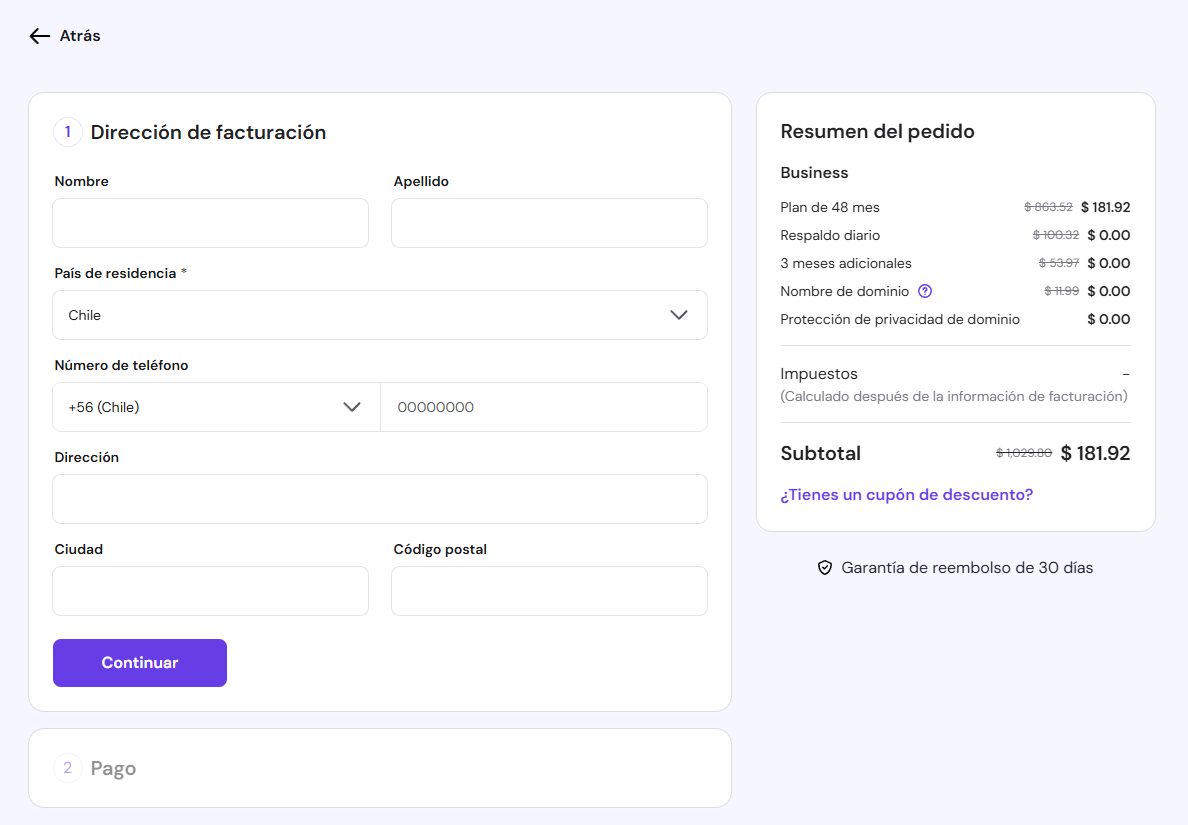Focus the Nombre input field

pos(210,223)
